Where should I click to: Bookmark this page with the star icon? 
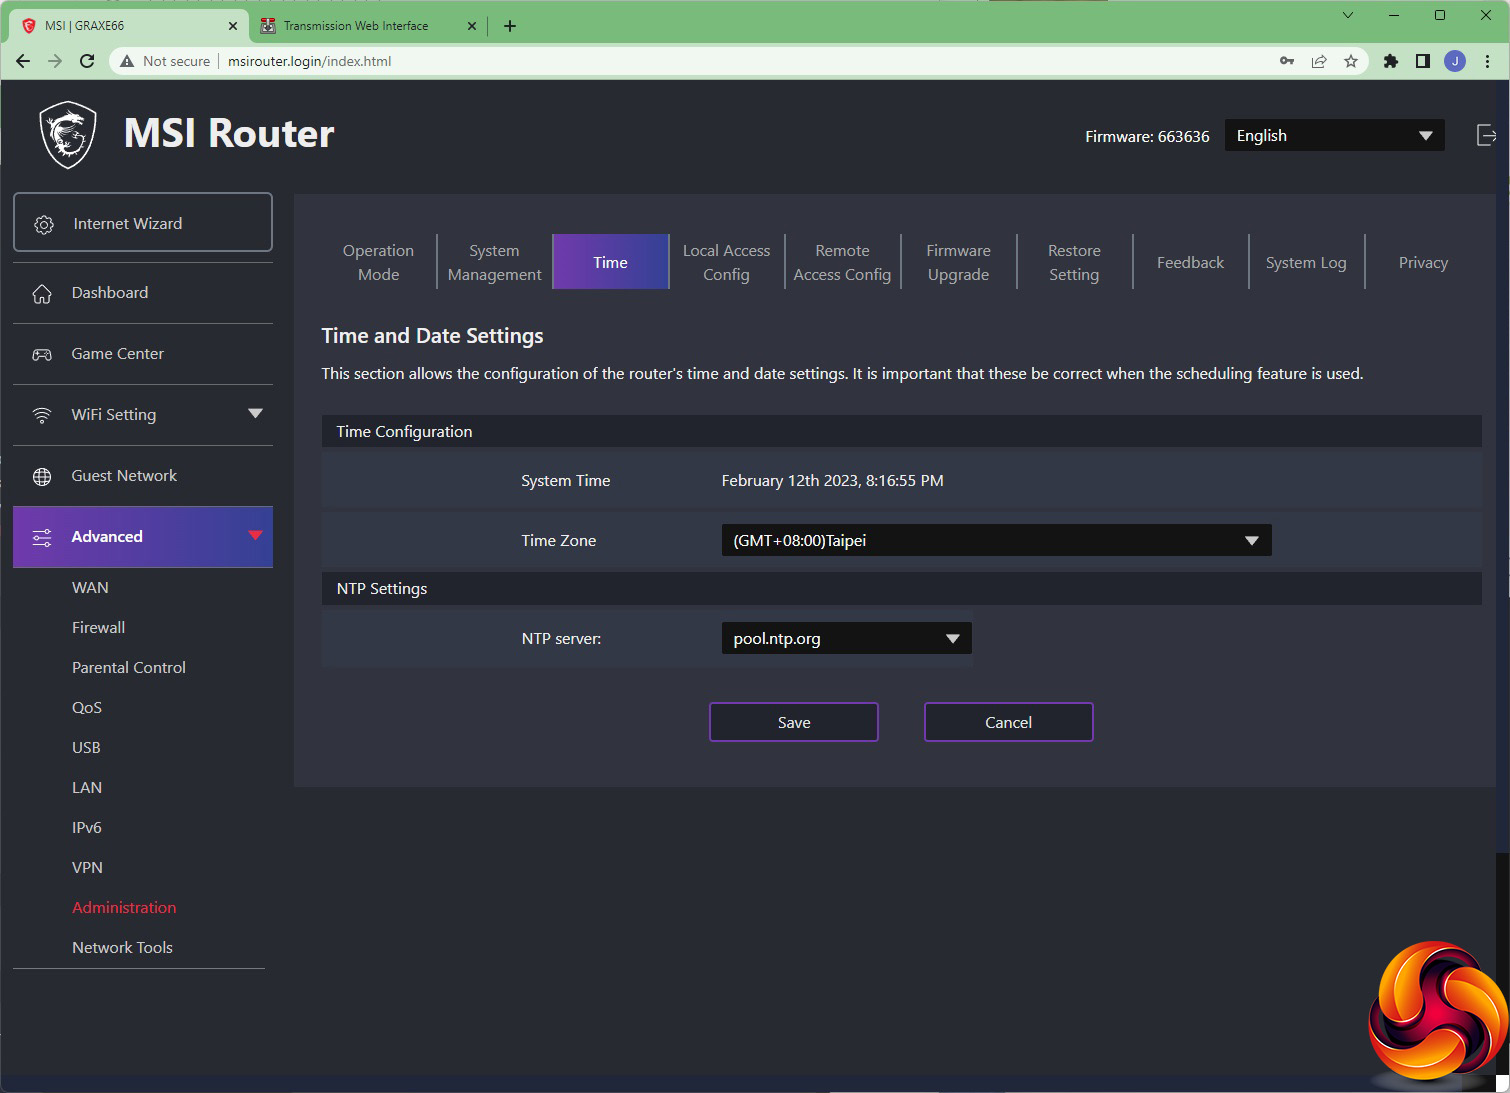[1351, 61]
